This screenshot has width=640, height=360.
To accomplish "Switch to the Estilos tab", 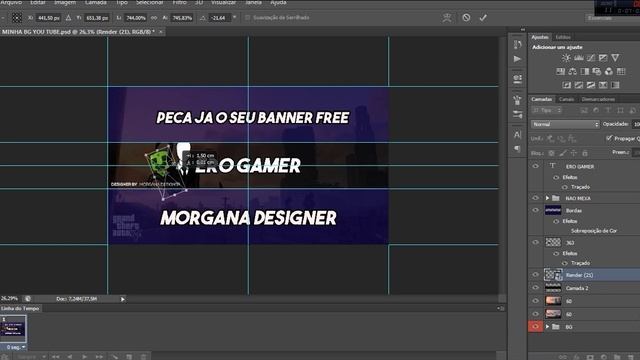I will 563,37.
